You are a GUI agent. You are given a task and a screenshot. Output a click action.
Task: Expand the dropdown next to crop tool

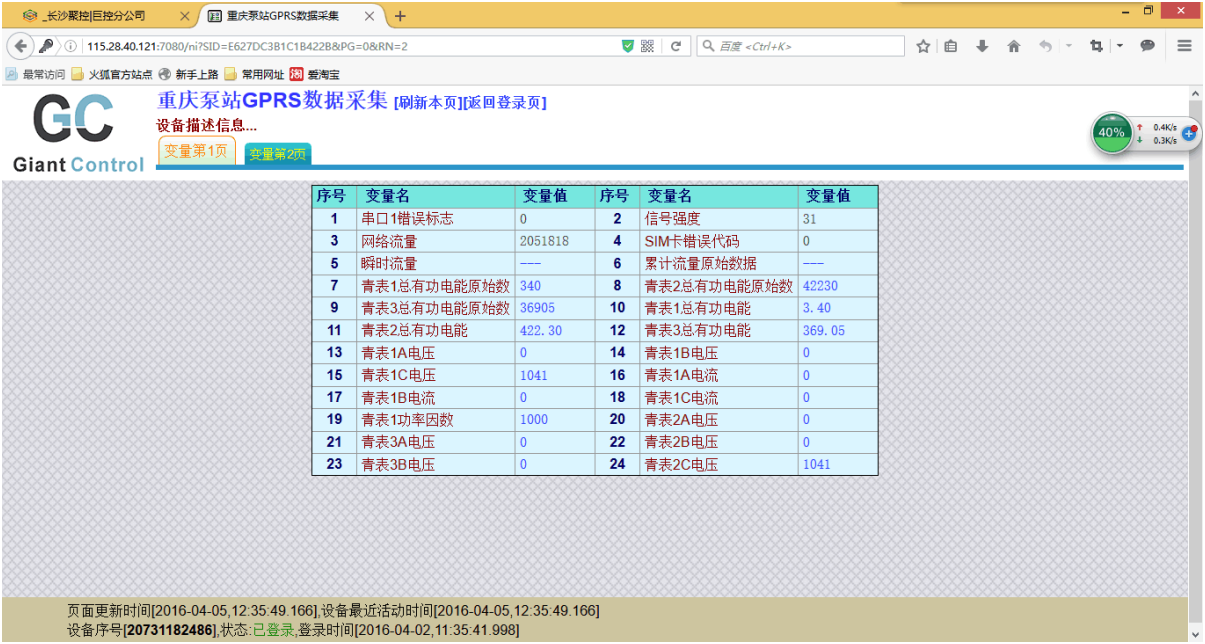point(1118,46)
